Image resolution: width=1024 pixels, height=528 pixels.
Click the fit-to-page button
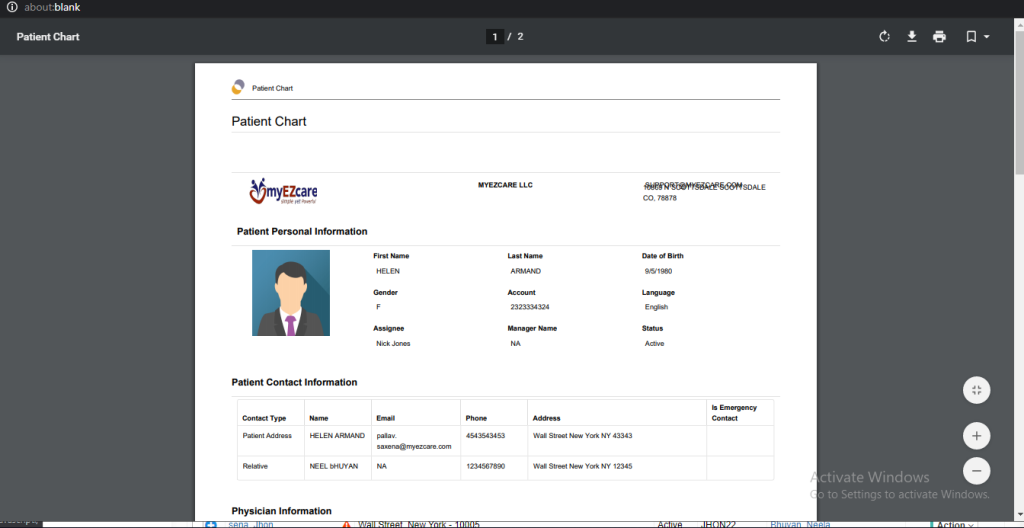point(976,390)
